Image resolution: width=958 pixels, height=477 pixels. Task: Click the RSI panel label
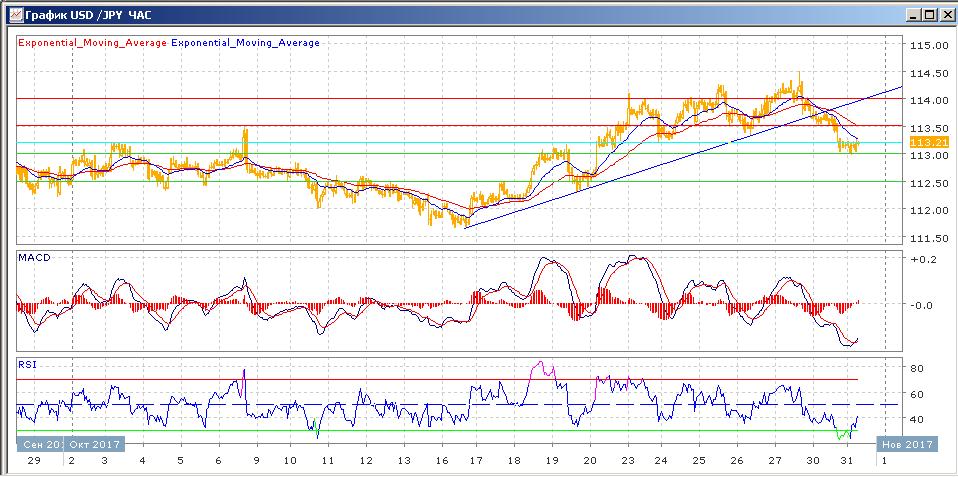click(x=27, y=365)
